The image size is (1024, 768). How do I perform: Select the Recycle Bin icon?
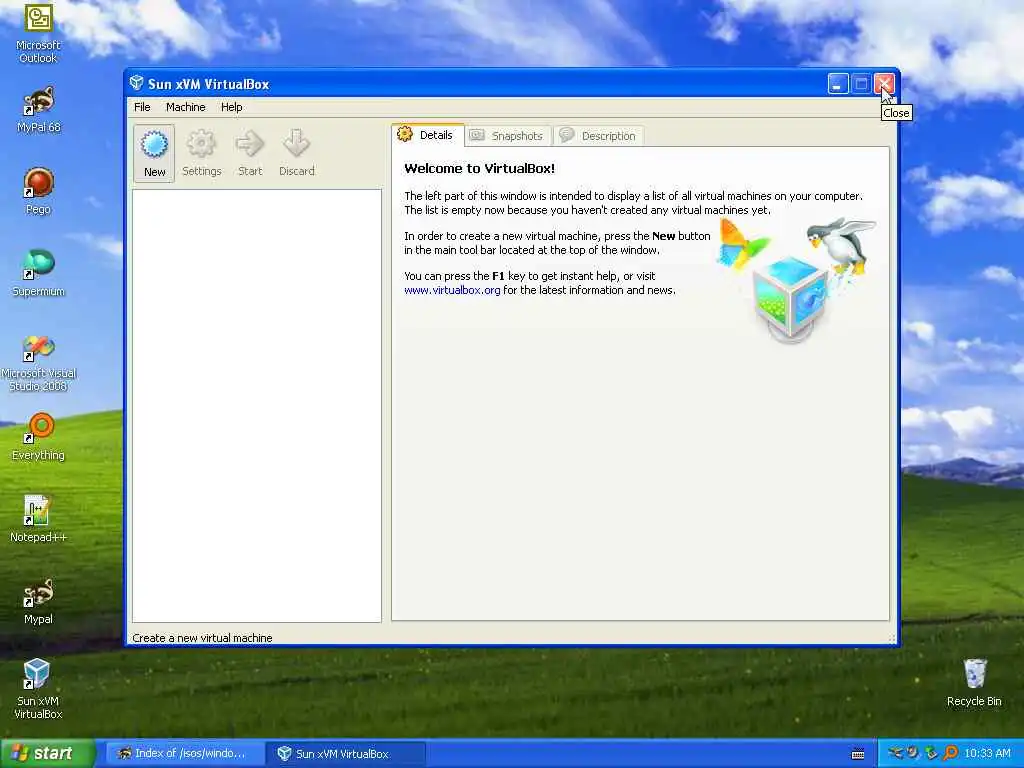pyautogui.click(x=974, y=683)
